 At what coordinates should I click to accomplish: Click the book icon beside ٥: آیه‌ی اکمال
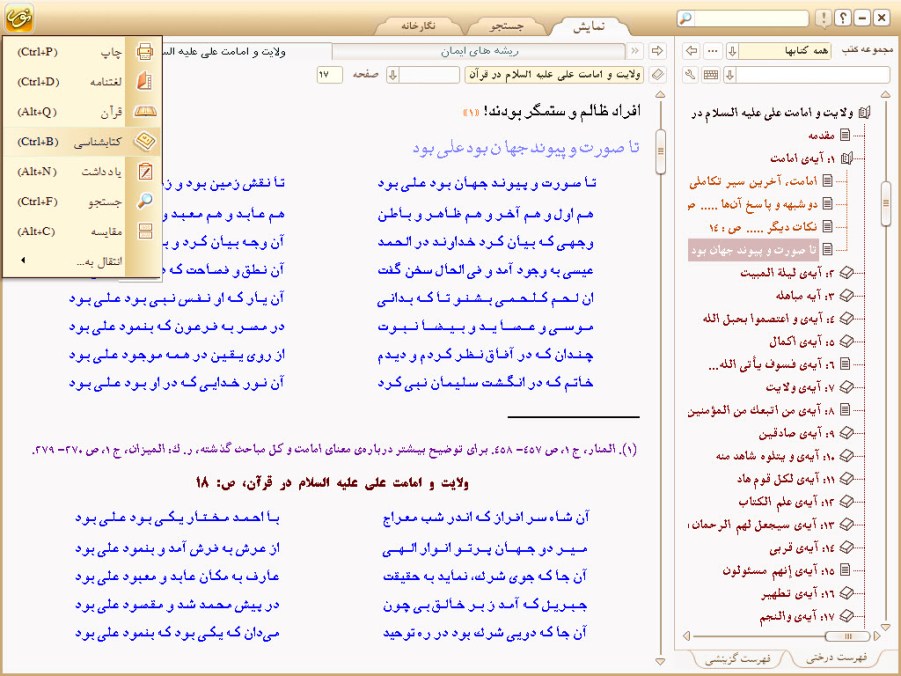846,341
